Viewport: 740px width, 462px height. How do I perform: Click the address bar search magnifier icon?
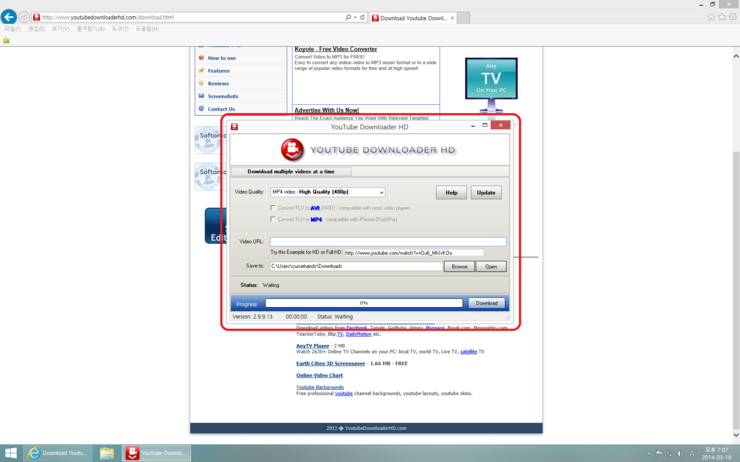coord(348,17)
